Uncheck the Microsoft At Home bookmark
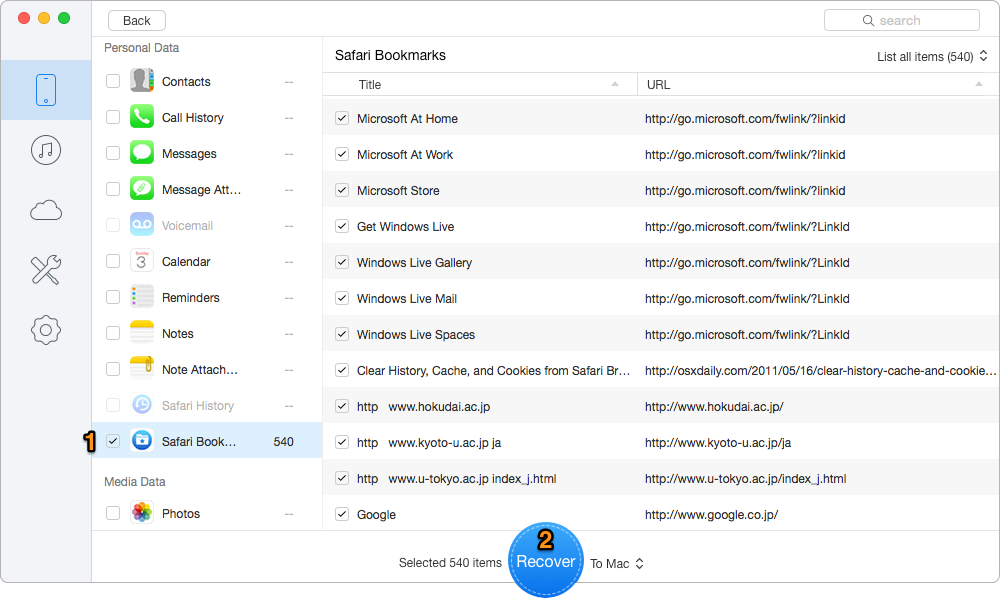The image size is (1000, 598). tap(342, 118)
